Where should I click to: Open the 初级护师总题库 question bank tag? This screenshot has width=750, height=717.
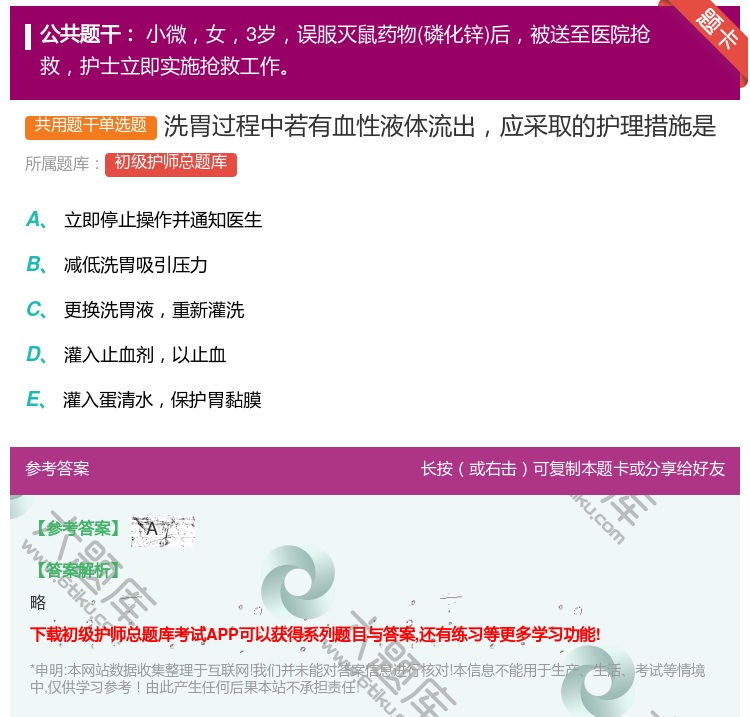(x=171, y=164)
